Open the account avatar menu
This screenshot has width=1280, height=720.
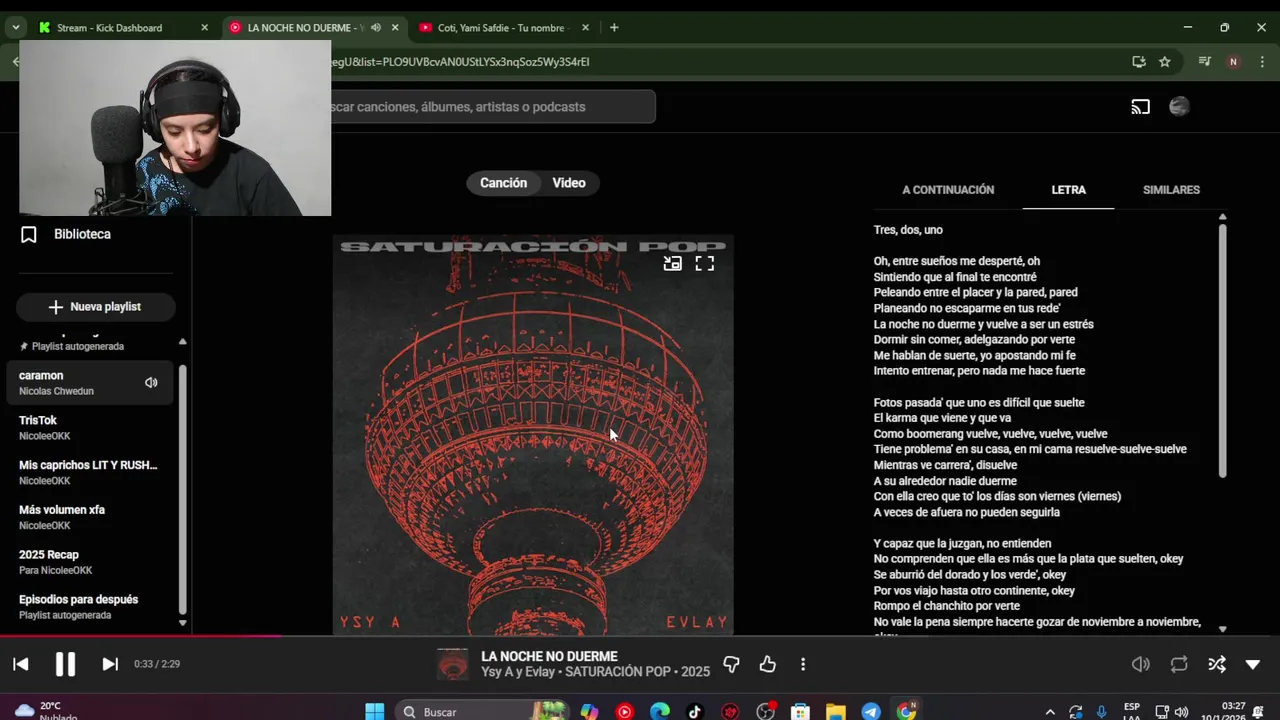[x=1179, y=107]
